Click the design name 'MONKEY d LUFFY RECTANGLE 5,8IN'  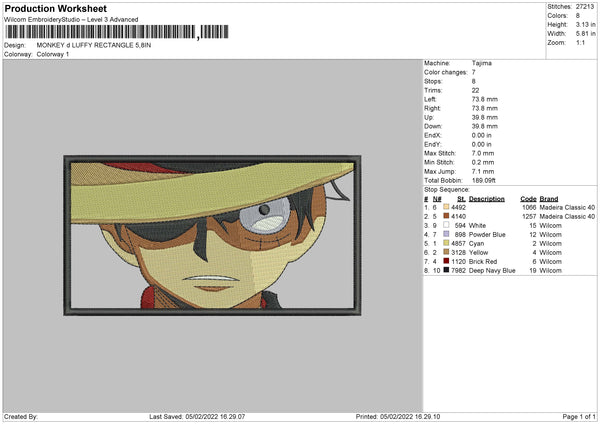point(94,45)
